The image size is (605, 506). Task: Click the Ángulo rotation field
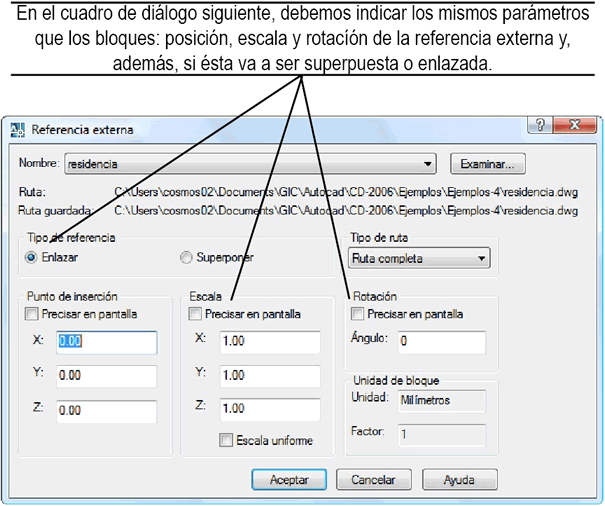click(x=442, y=342)
